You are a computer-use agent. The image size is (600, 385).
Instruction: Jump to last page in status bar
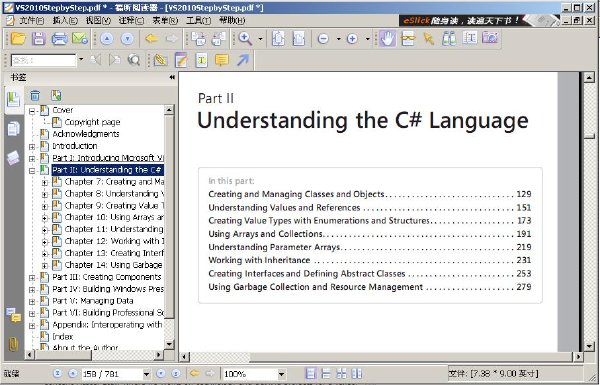(x=176, y=374)
